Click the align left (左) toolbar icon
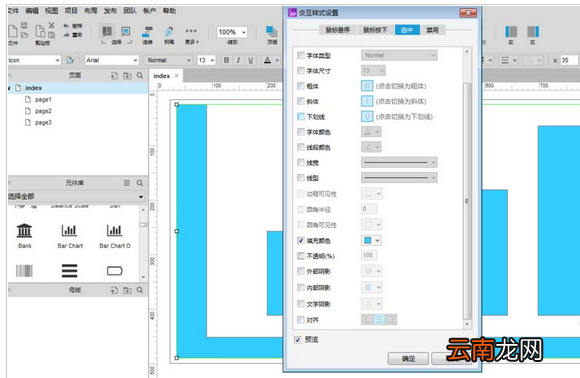The height and width of the screenshot is (378, 580). [x=511, y=32]
